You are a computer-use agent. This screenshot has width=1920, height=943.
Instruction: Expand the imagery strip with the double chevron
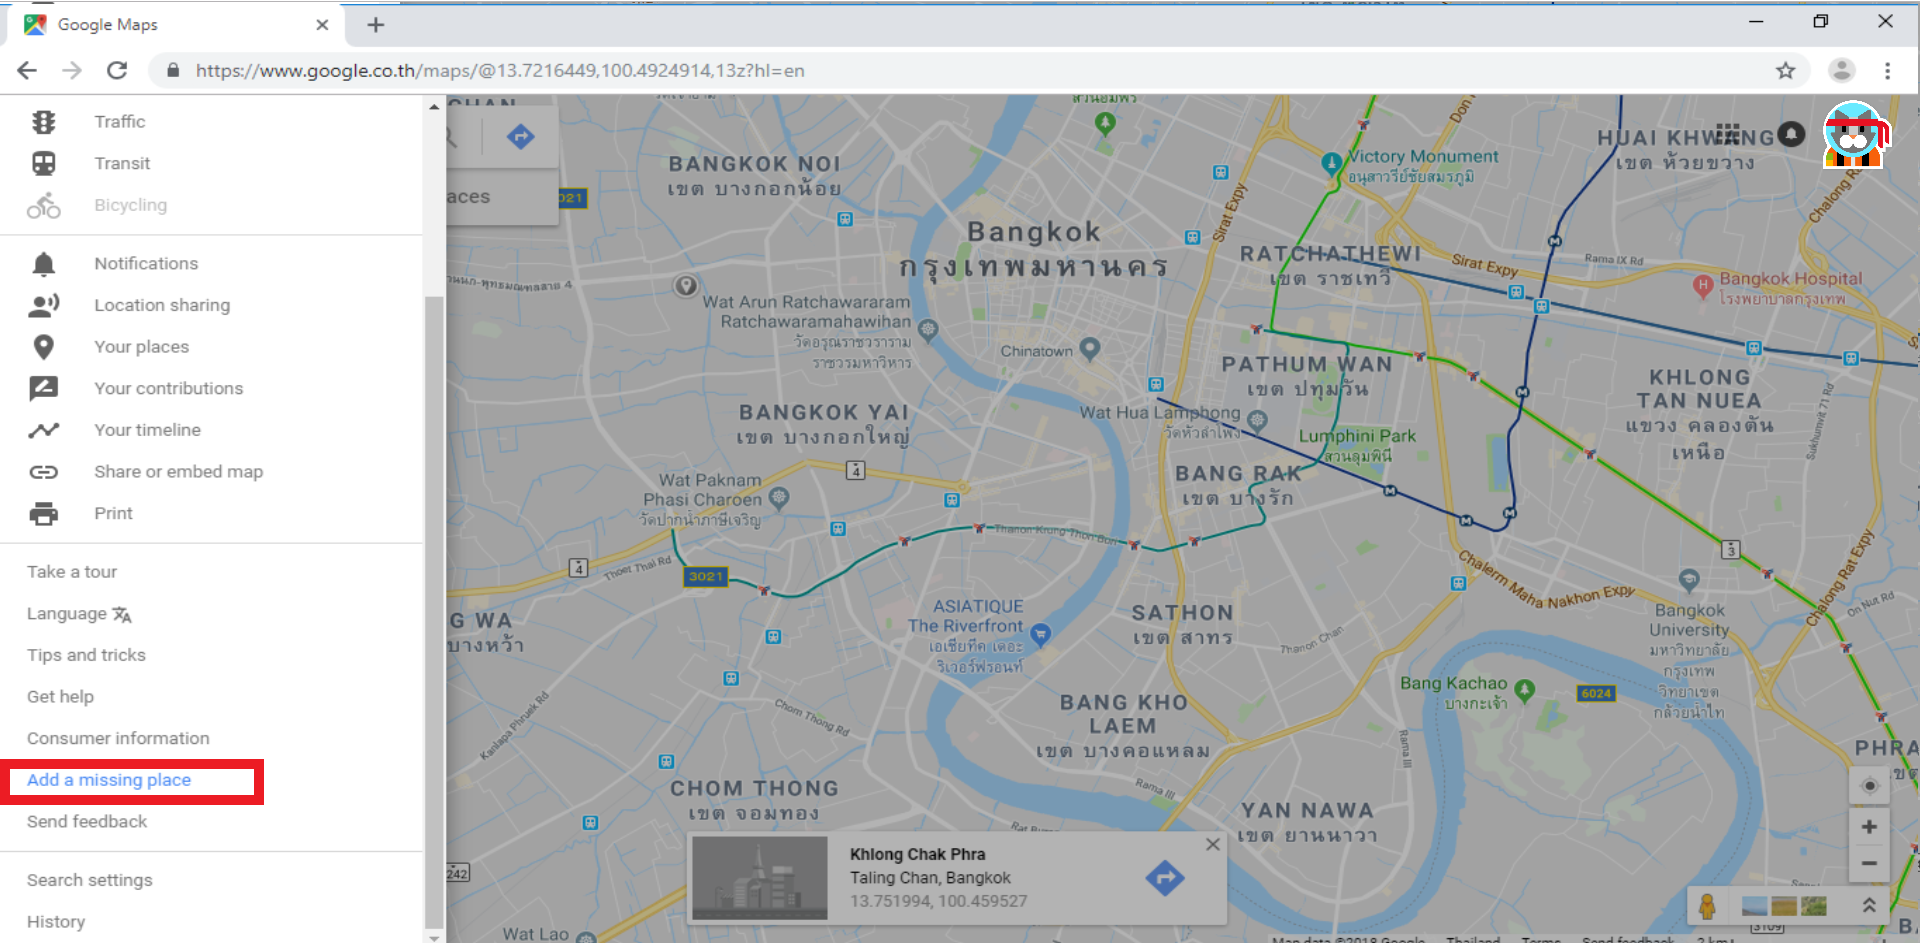pyautogui.click(x=1868, y=906)
